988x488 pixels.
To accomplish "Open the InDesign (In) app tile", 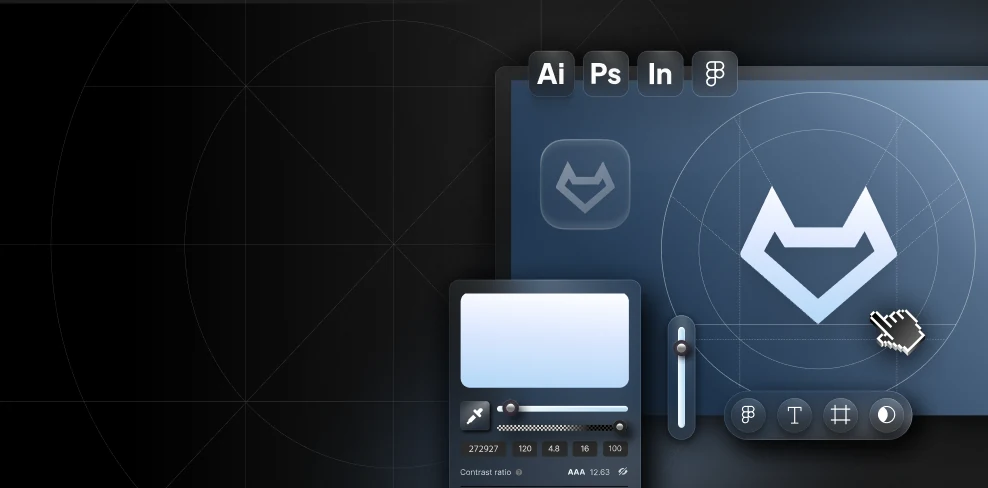I will [x=660, y=74].
